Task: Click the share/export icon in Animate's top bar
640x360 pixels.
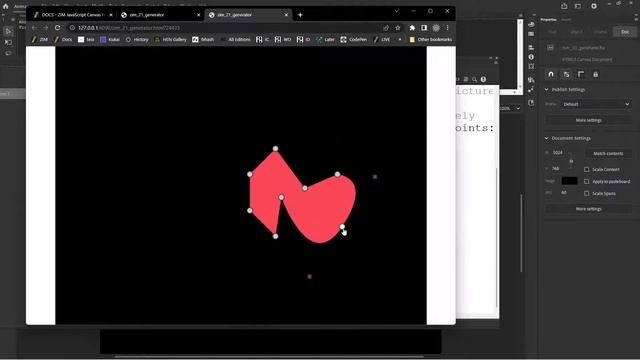Action: [564, 6]
